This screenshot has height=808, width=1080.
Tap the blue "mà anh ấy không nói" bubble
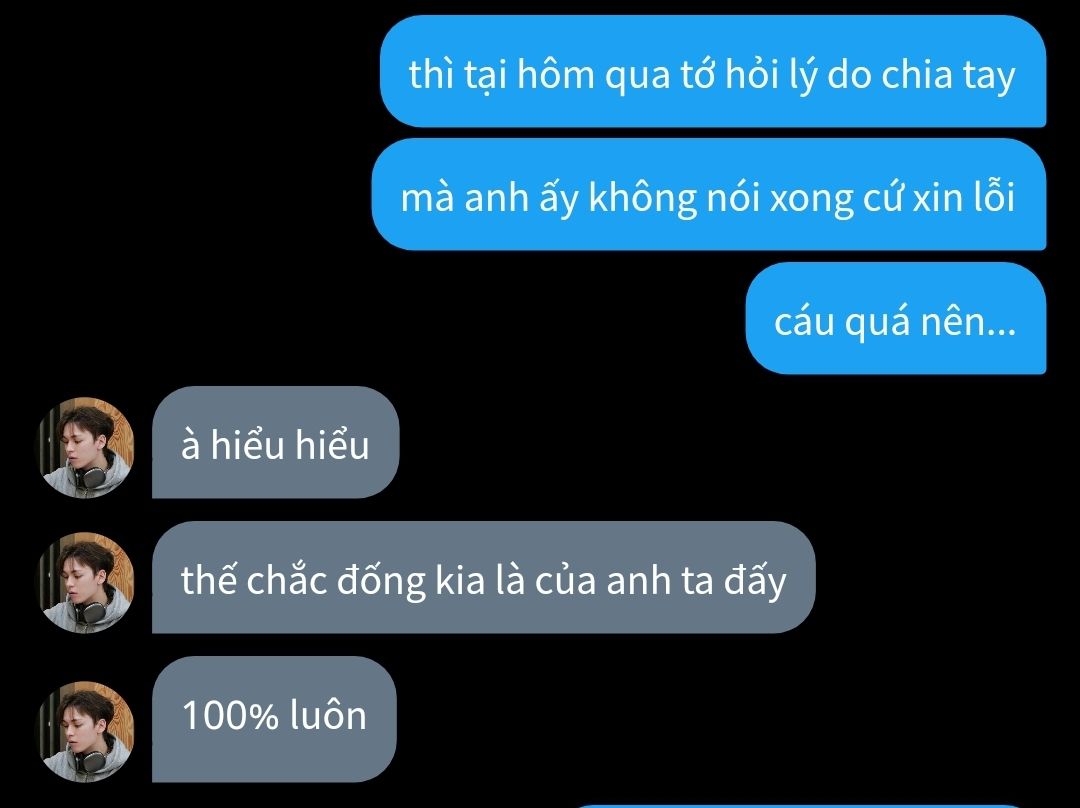[709, 194]
